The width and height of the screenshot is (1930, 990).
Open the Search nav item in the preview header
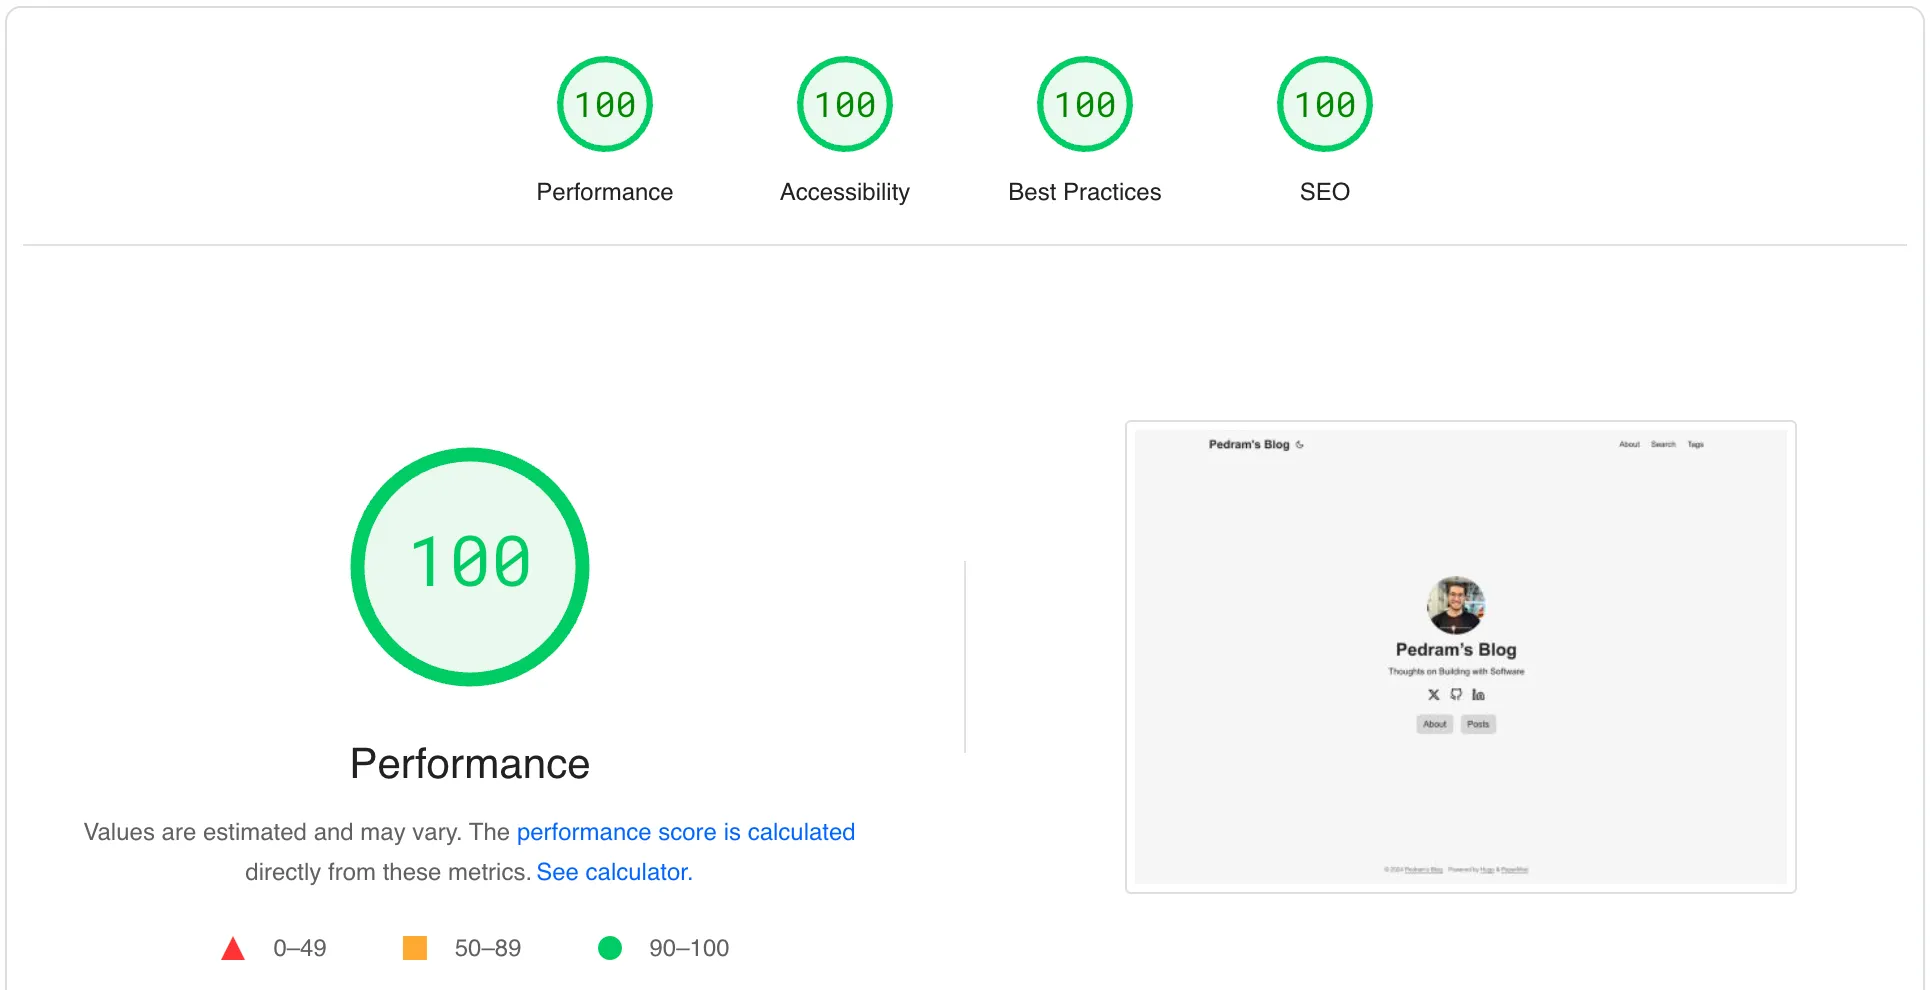[x=1664, y=444]
